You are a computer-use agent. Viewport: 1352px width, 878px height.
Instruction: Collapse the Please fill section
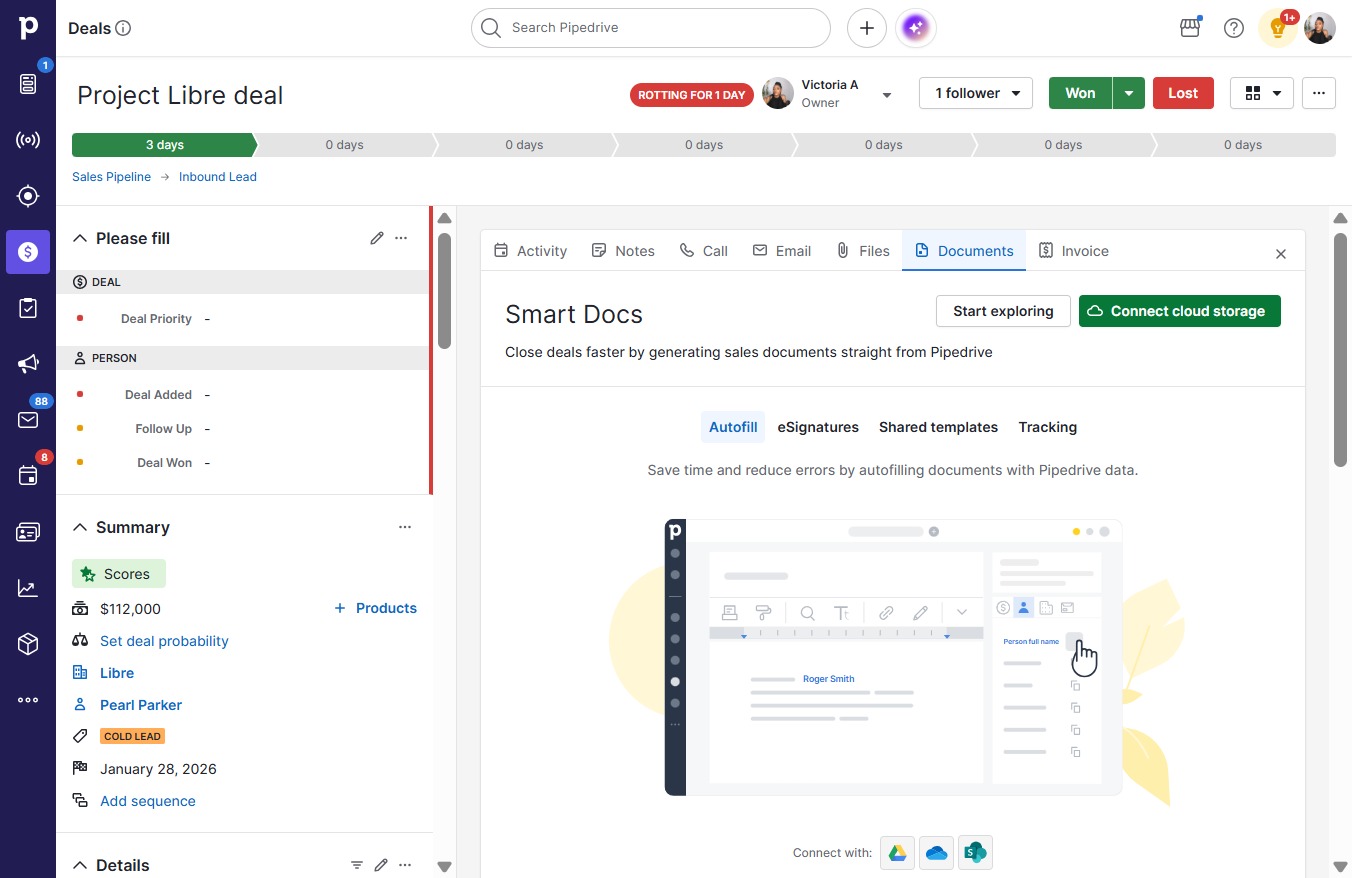point(81,238)
